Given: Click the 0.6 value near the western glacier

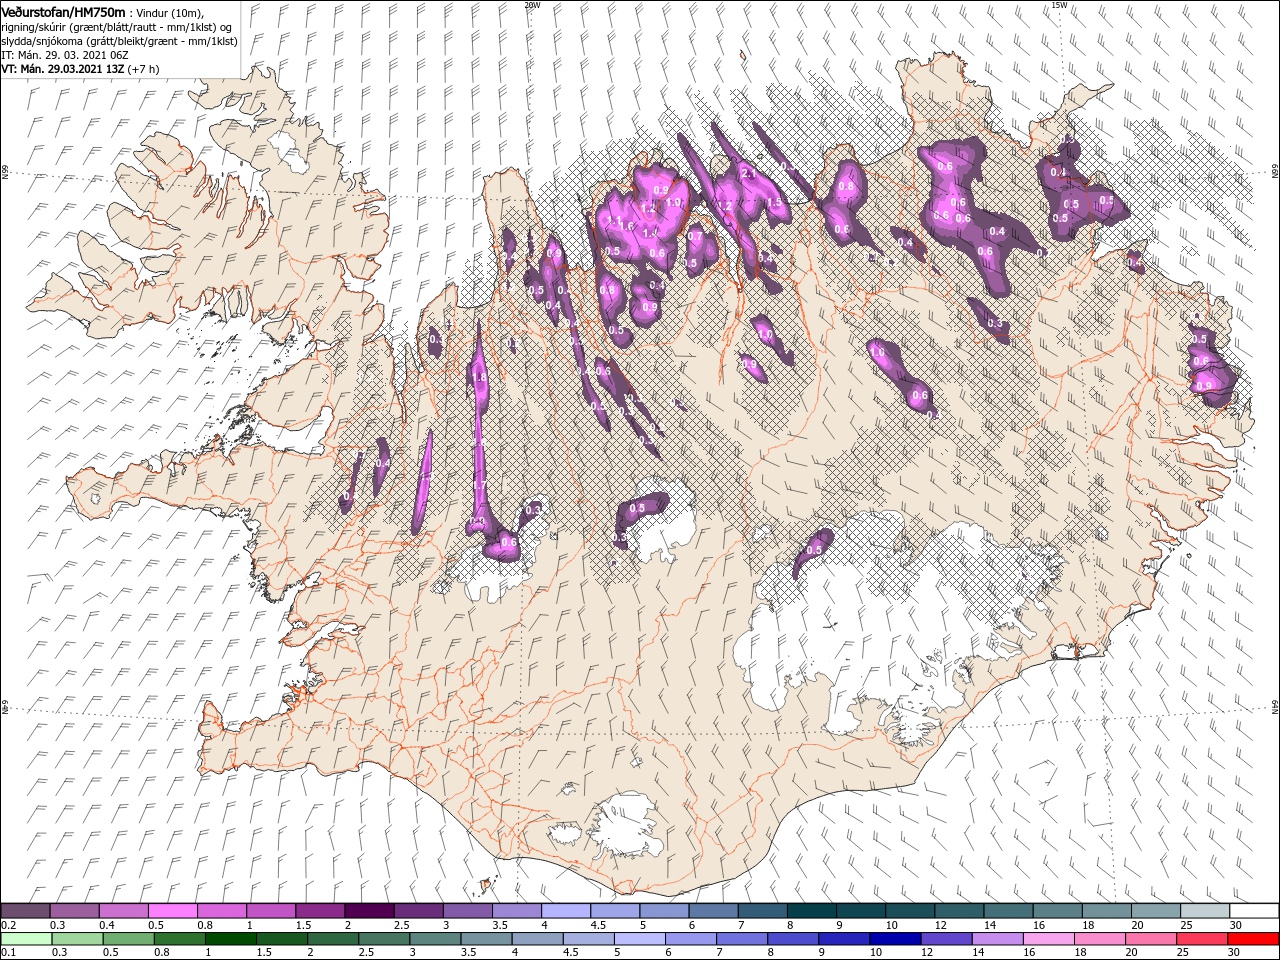Looking at the screenshot, I should [508, 542].
